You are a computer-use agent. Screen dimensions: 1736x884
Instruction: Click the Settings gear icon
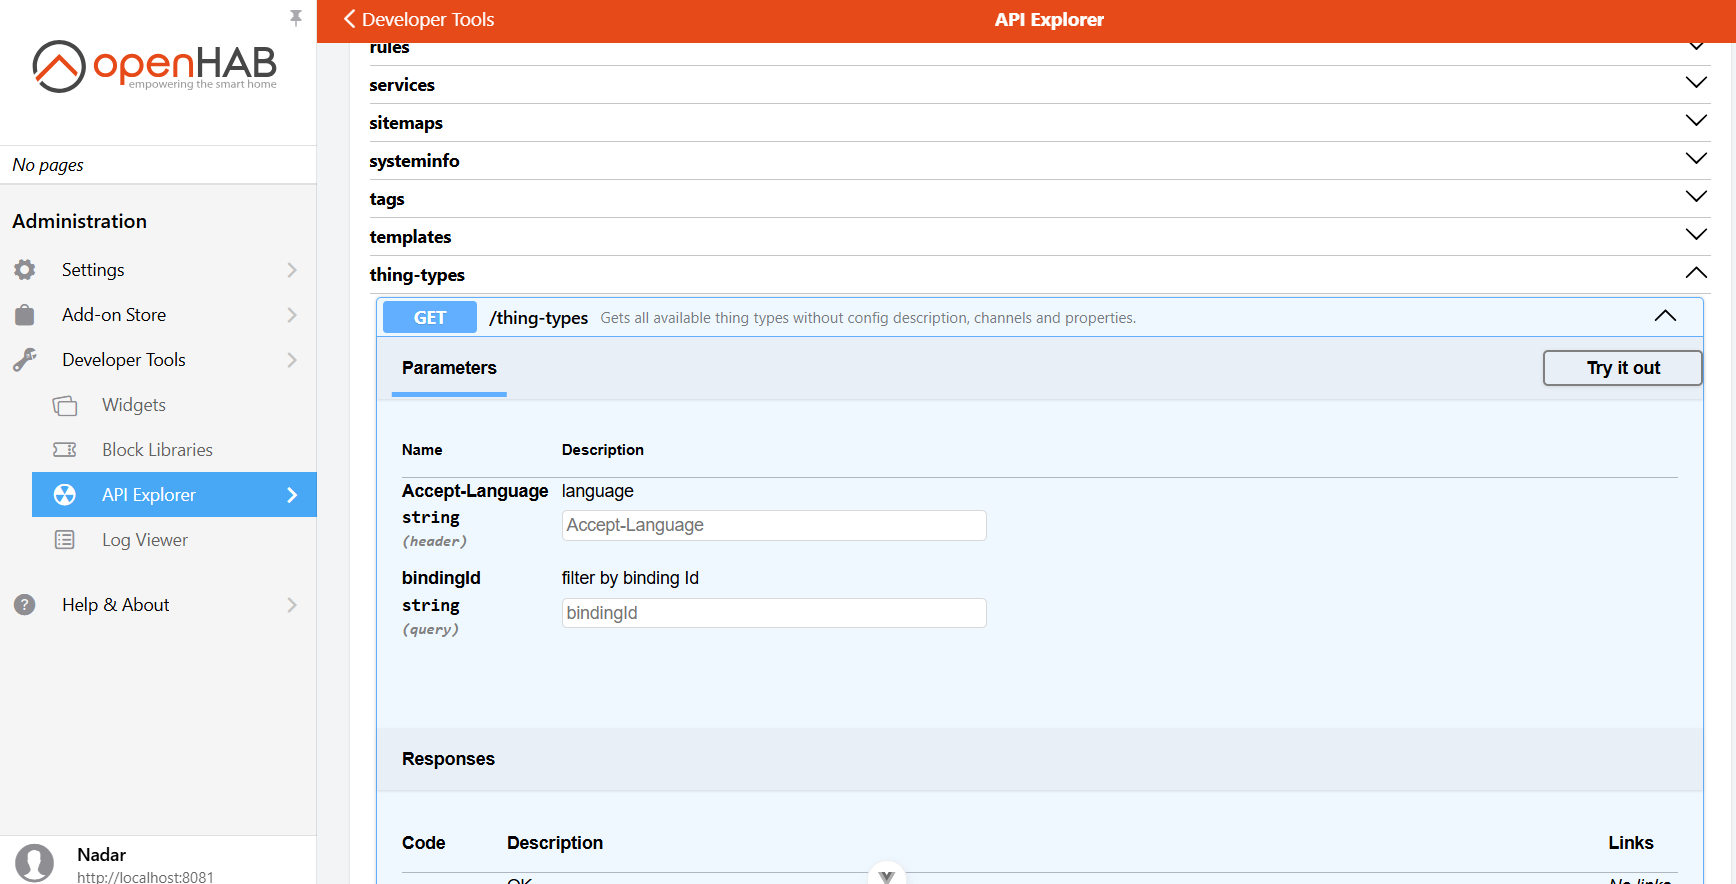[25, 270]
